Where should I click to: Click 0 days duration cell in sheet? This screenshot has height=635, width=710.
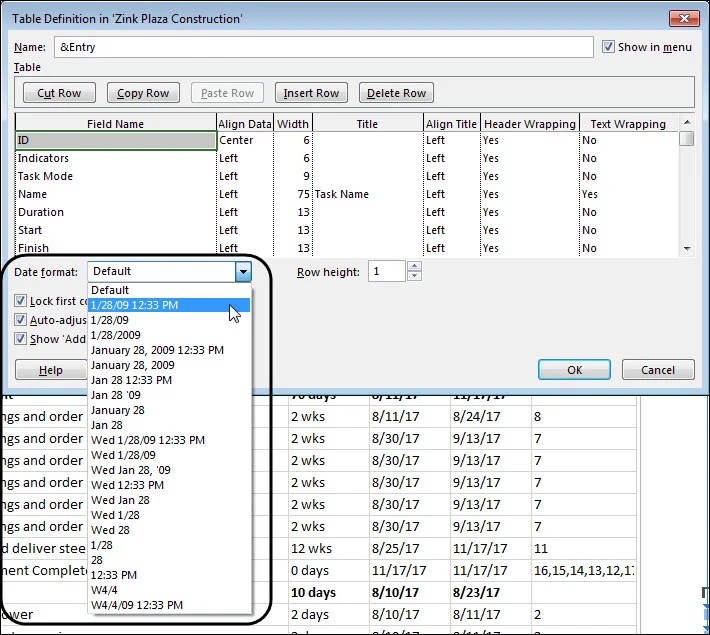point(329,571)
